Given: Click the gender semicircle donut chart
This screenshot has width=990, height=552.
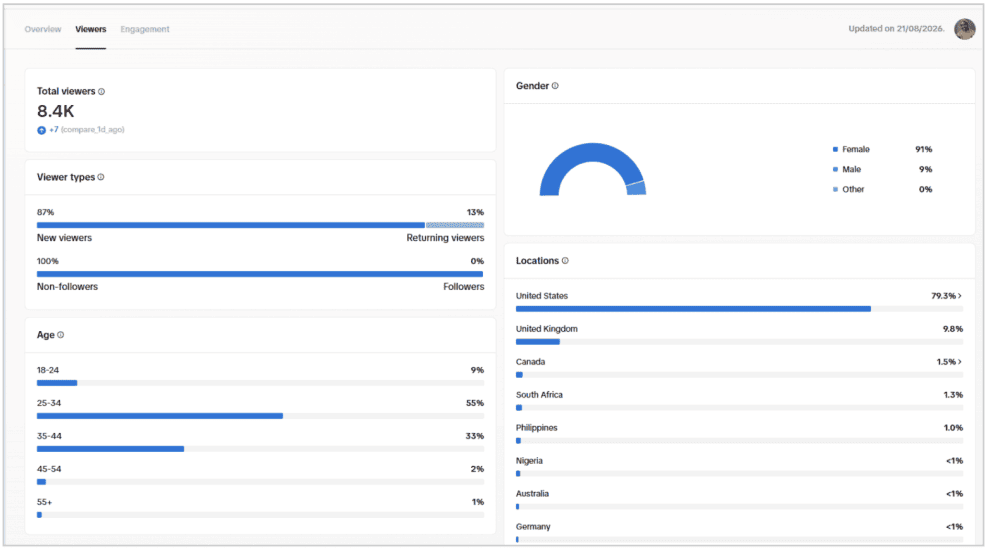Looking at the screenshot, I should click(x=592, y=169).
